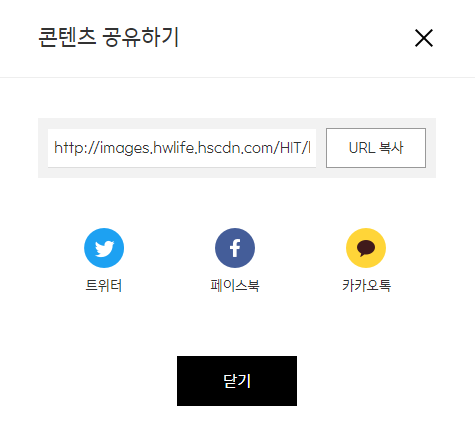Viewport: 475px width, 442px height.
Task: Select the 페이스북 text label
Action: 235,286
